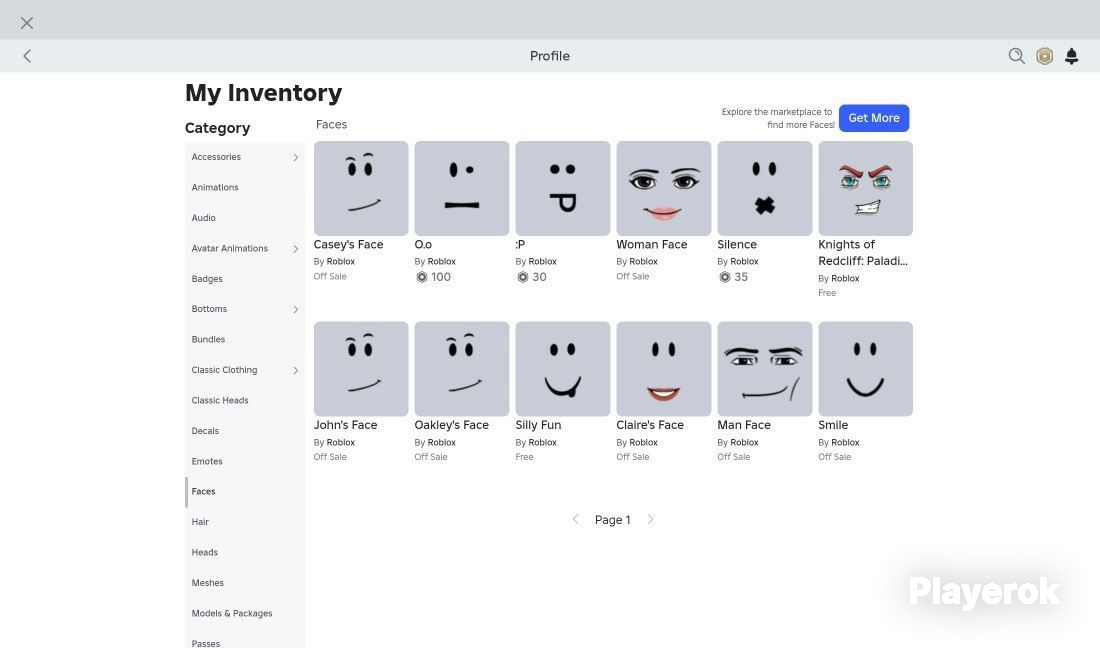Go to previous page arrow

point(575,520)
